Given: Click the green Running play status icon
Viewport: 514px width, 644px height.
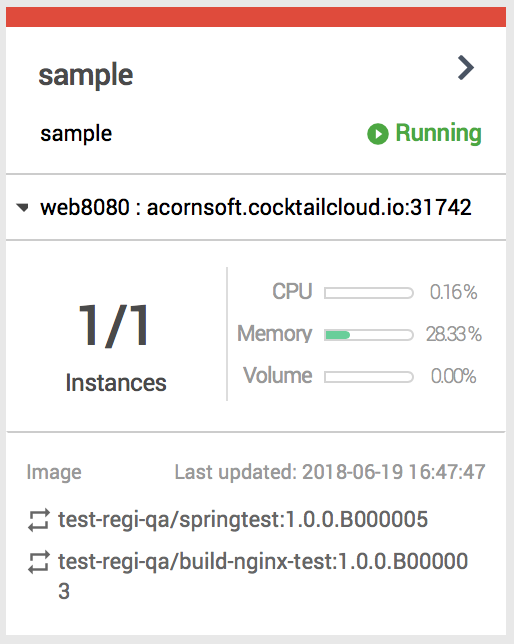Looking at the screenshot, I should tap(378, 134).
